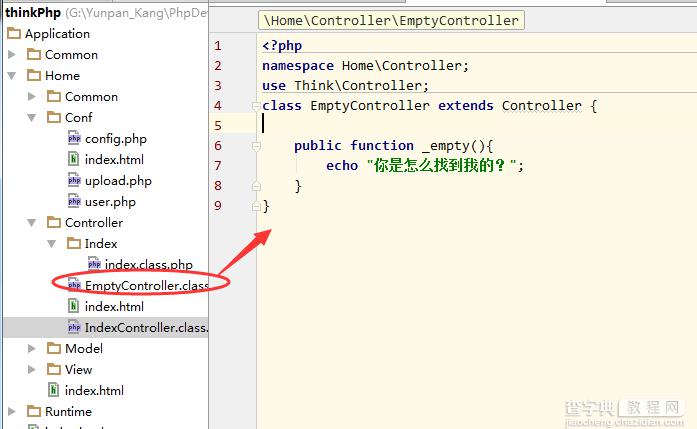Click the HTML icon of index.html in Conf
Image resolution: width=697 pixels, height=429 pixels.
pyautogui.click(x=74, y=159)
